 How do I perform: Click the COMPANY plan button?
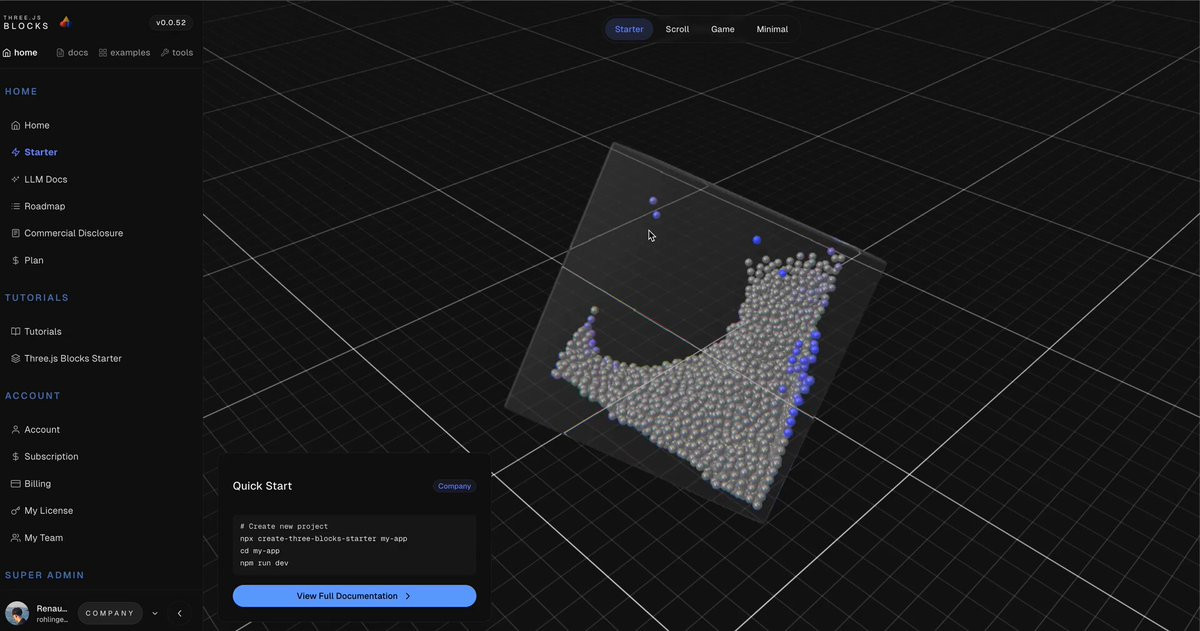110,613
